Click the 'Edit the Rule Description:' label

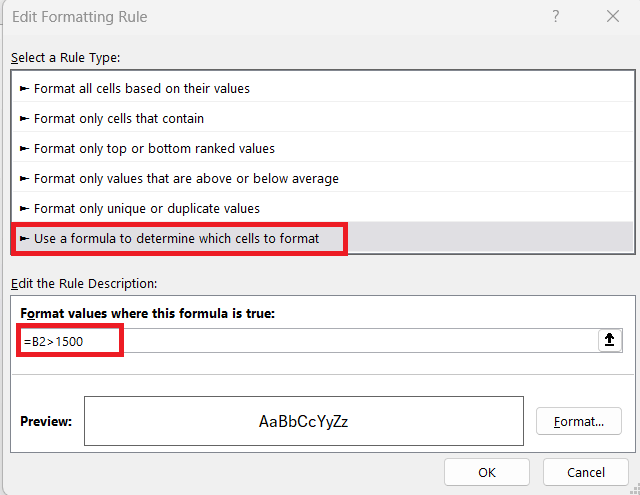(x=84, y=284)
